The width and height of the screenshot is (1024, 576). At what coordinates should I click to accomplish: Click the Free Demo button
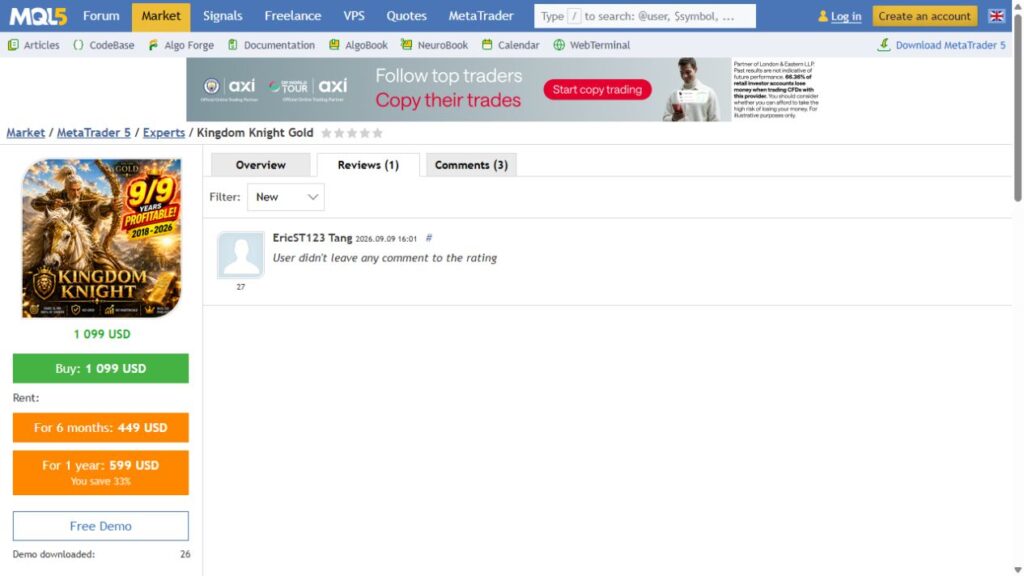(101, 526)
